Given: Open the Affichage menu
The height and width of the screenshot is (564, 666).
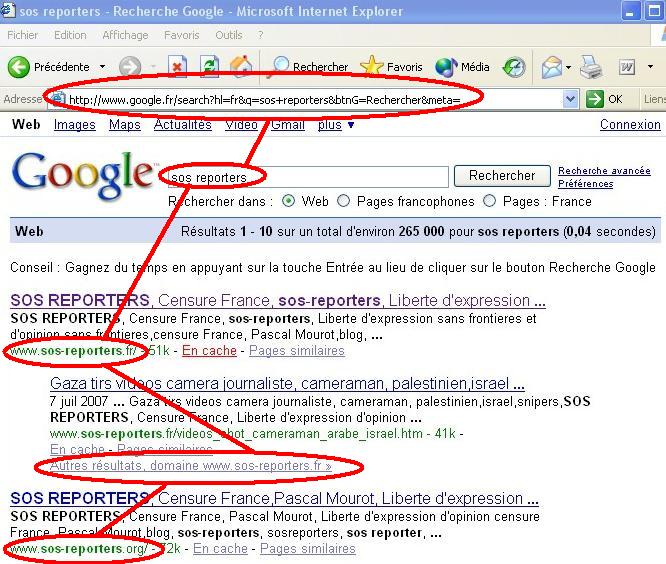Looking at the screenshot, I should [125, 35].
